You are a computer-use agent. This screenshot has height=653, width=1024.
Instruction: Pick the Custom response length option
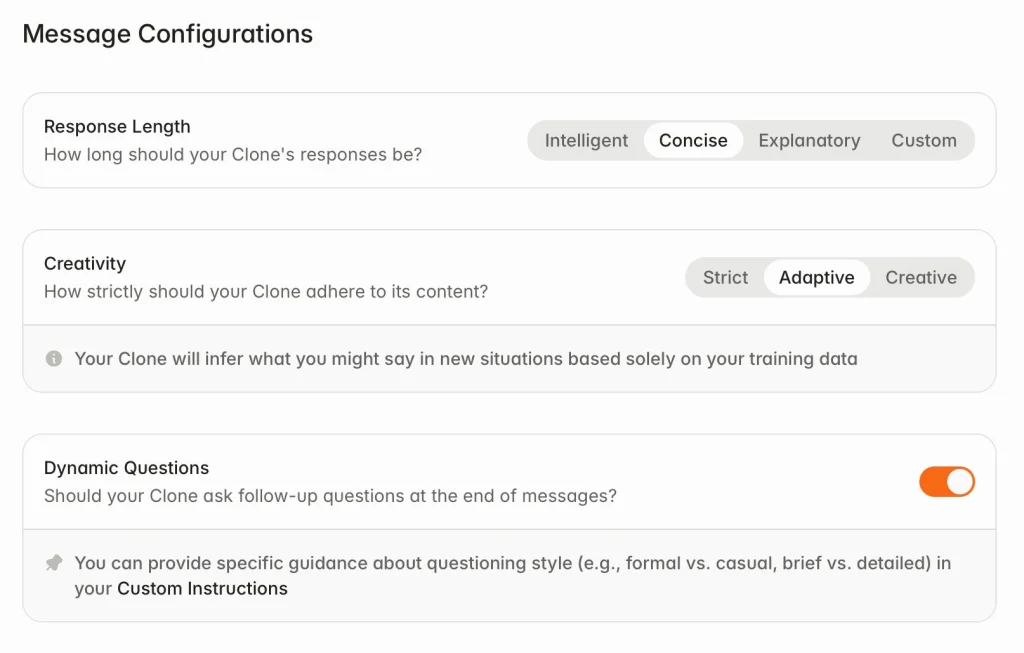pos(923,140)
